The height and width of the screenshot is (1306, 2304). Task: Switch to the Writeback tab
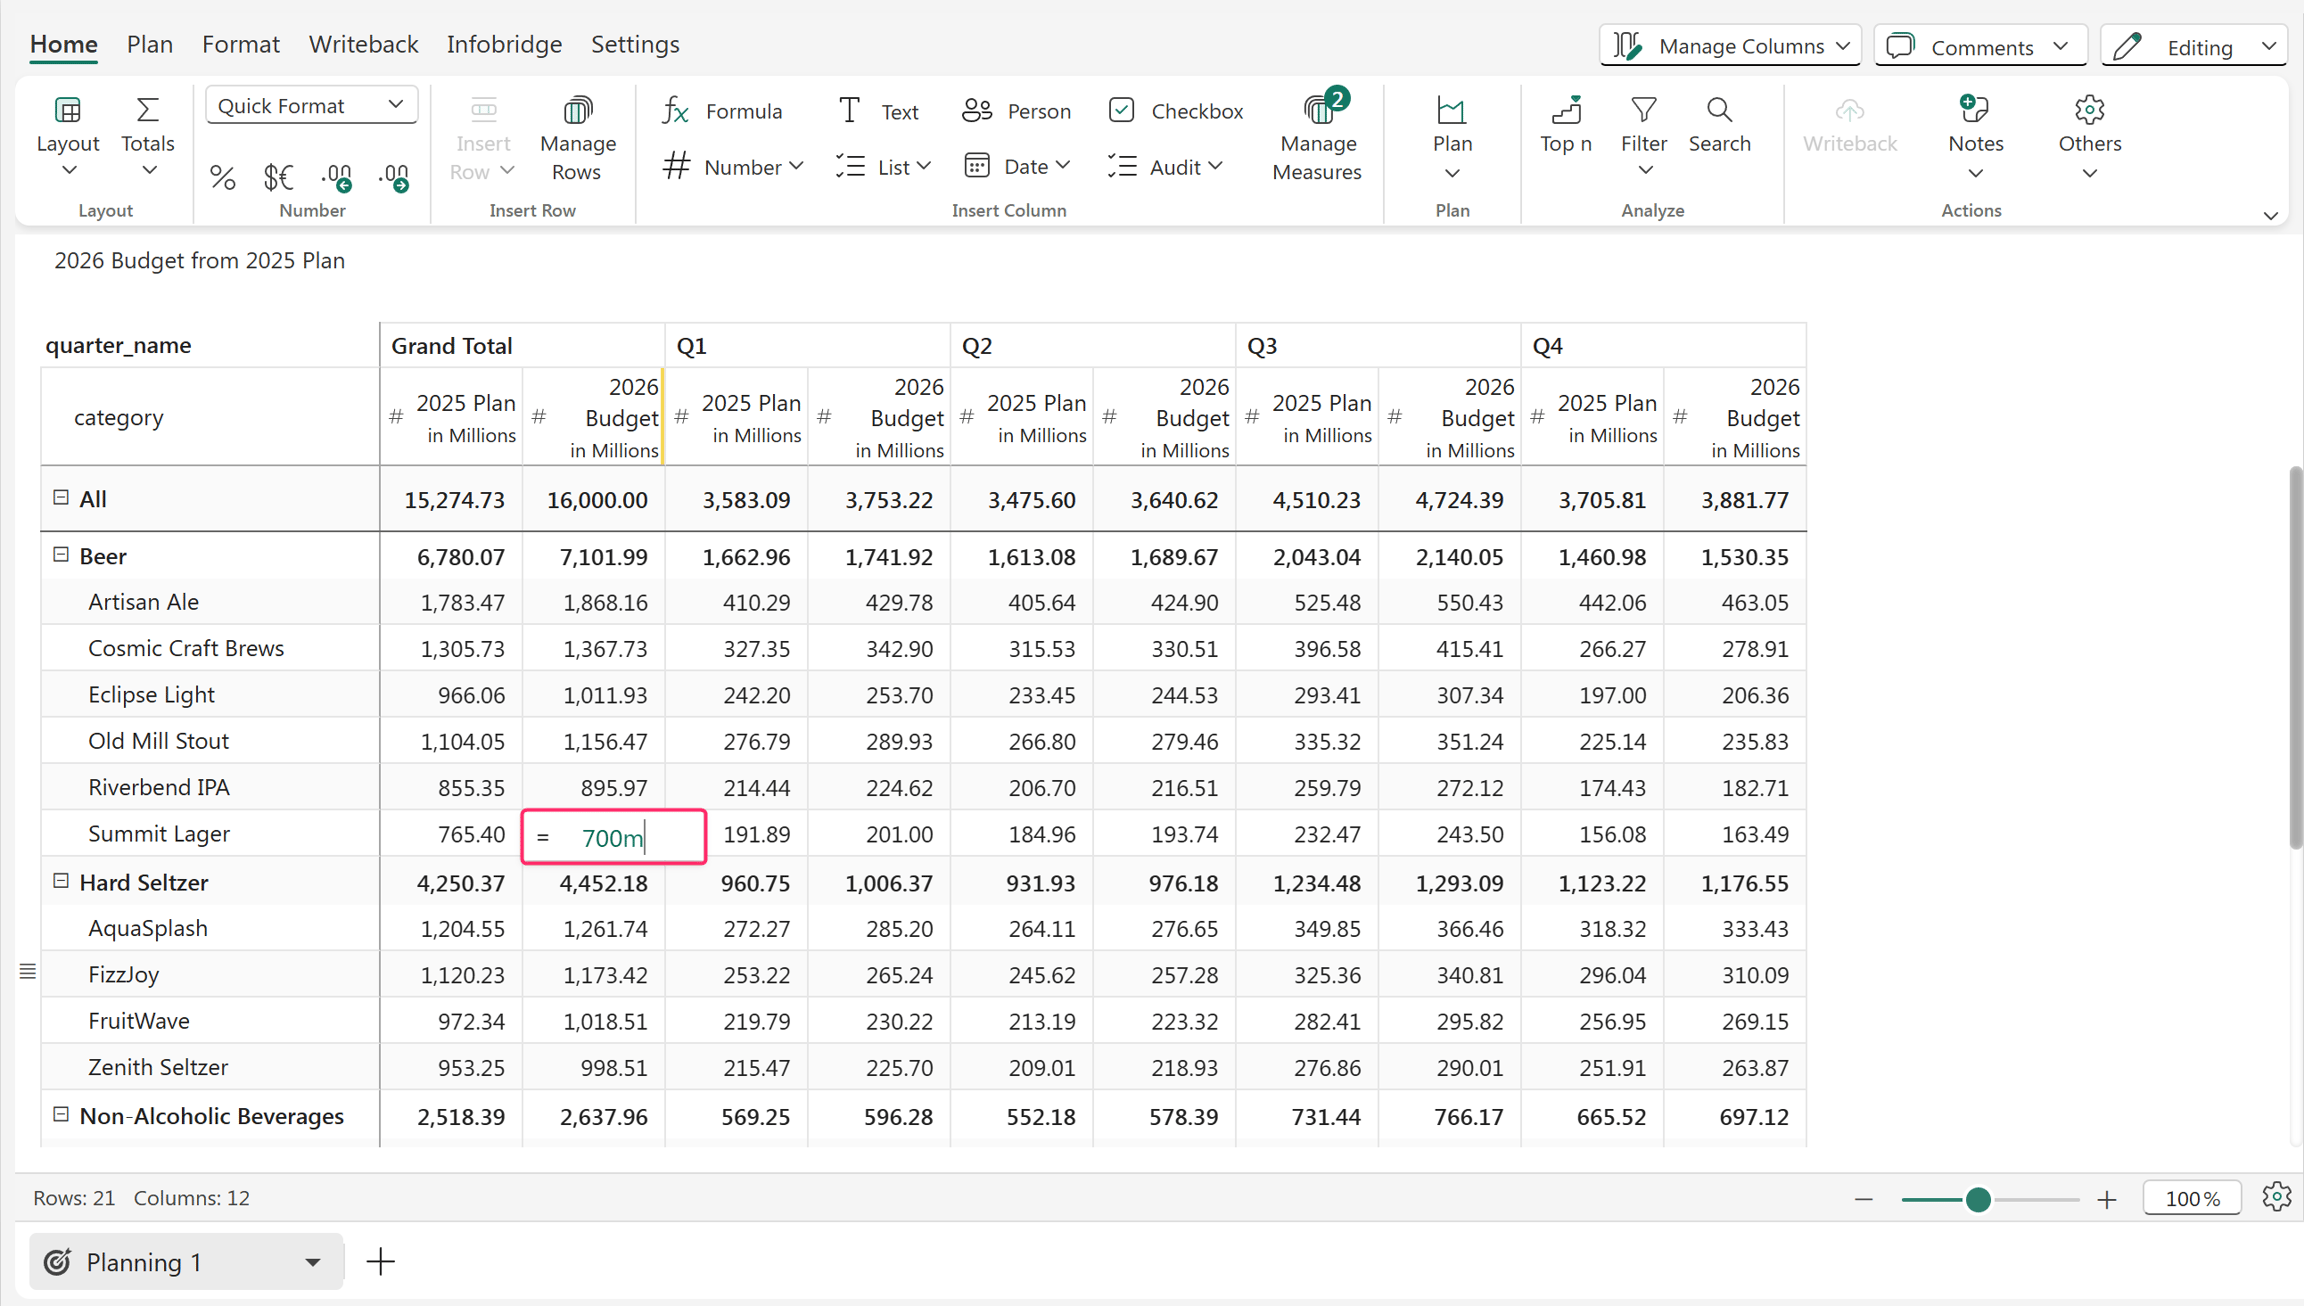(x=363, y=44)
